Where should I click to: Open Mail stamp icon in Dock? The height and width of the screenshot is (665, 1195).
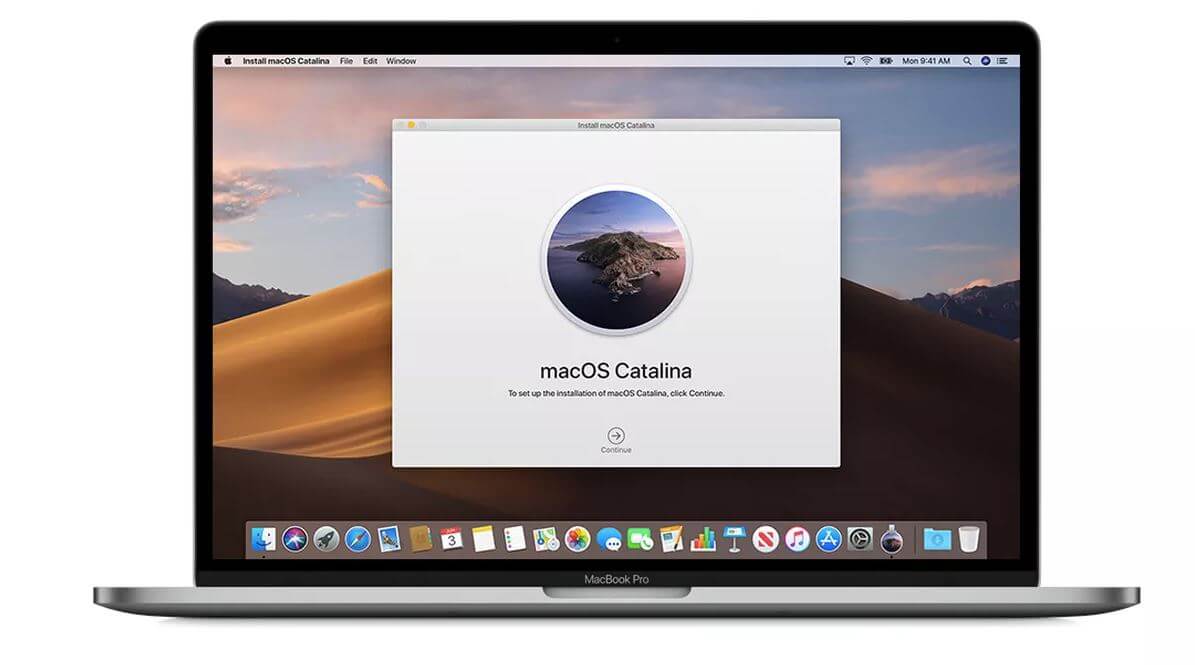pyautogui.click(x=389, y=539)
